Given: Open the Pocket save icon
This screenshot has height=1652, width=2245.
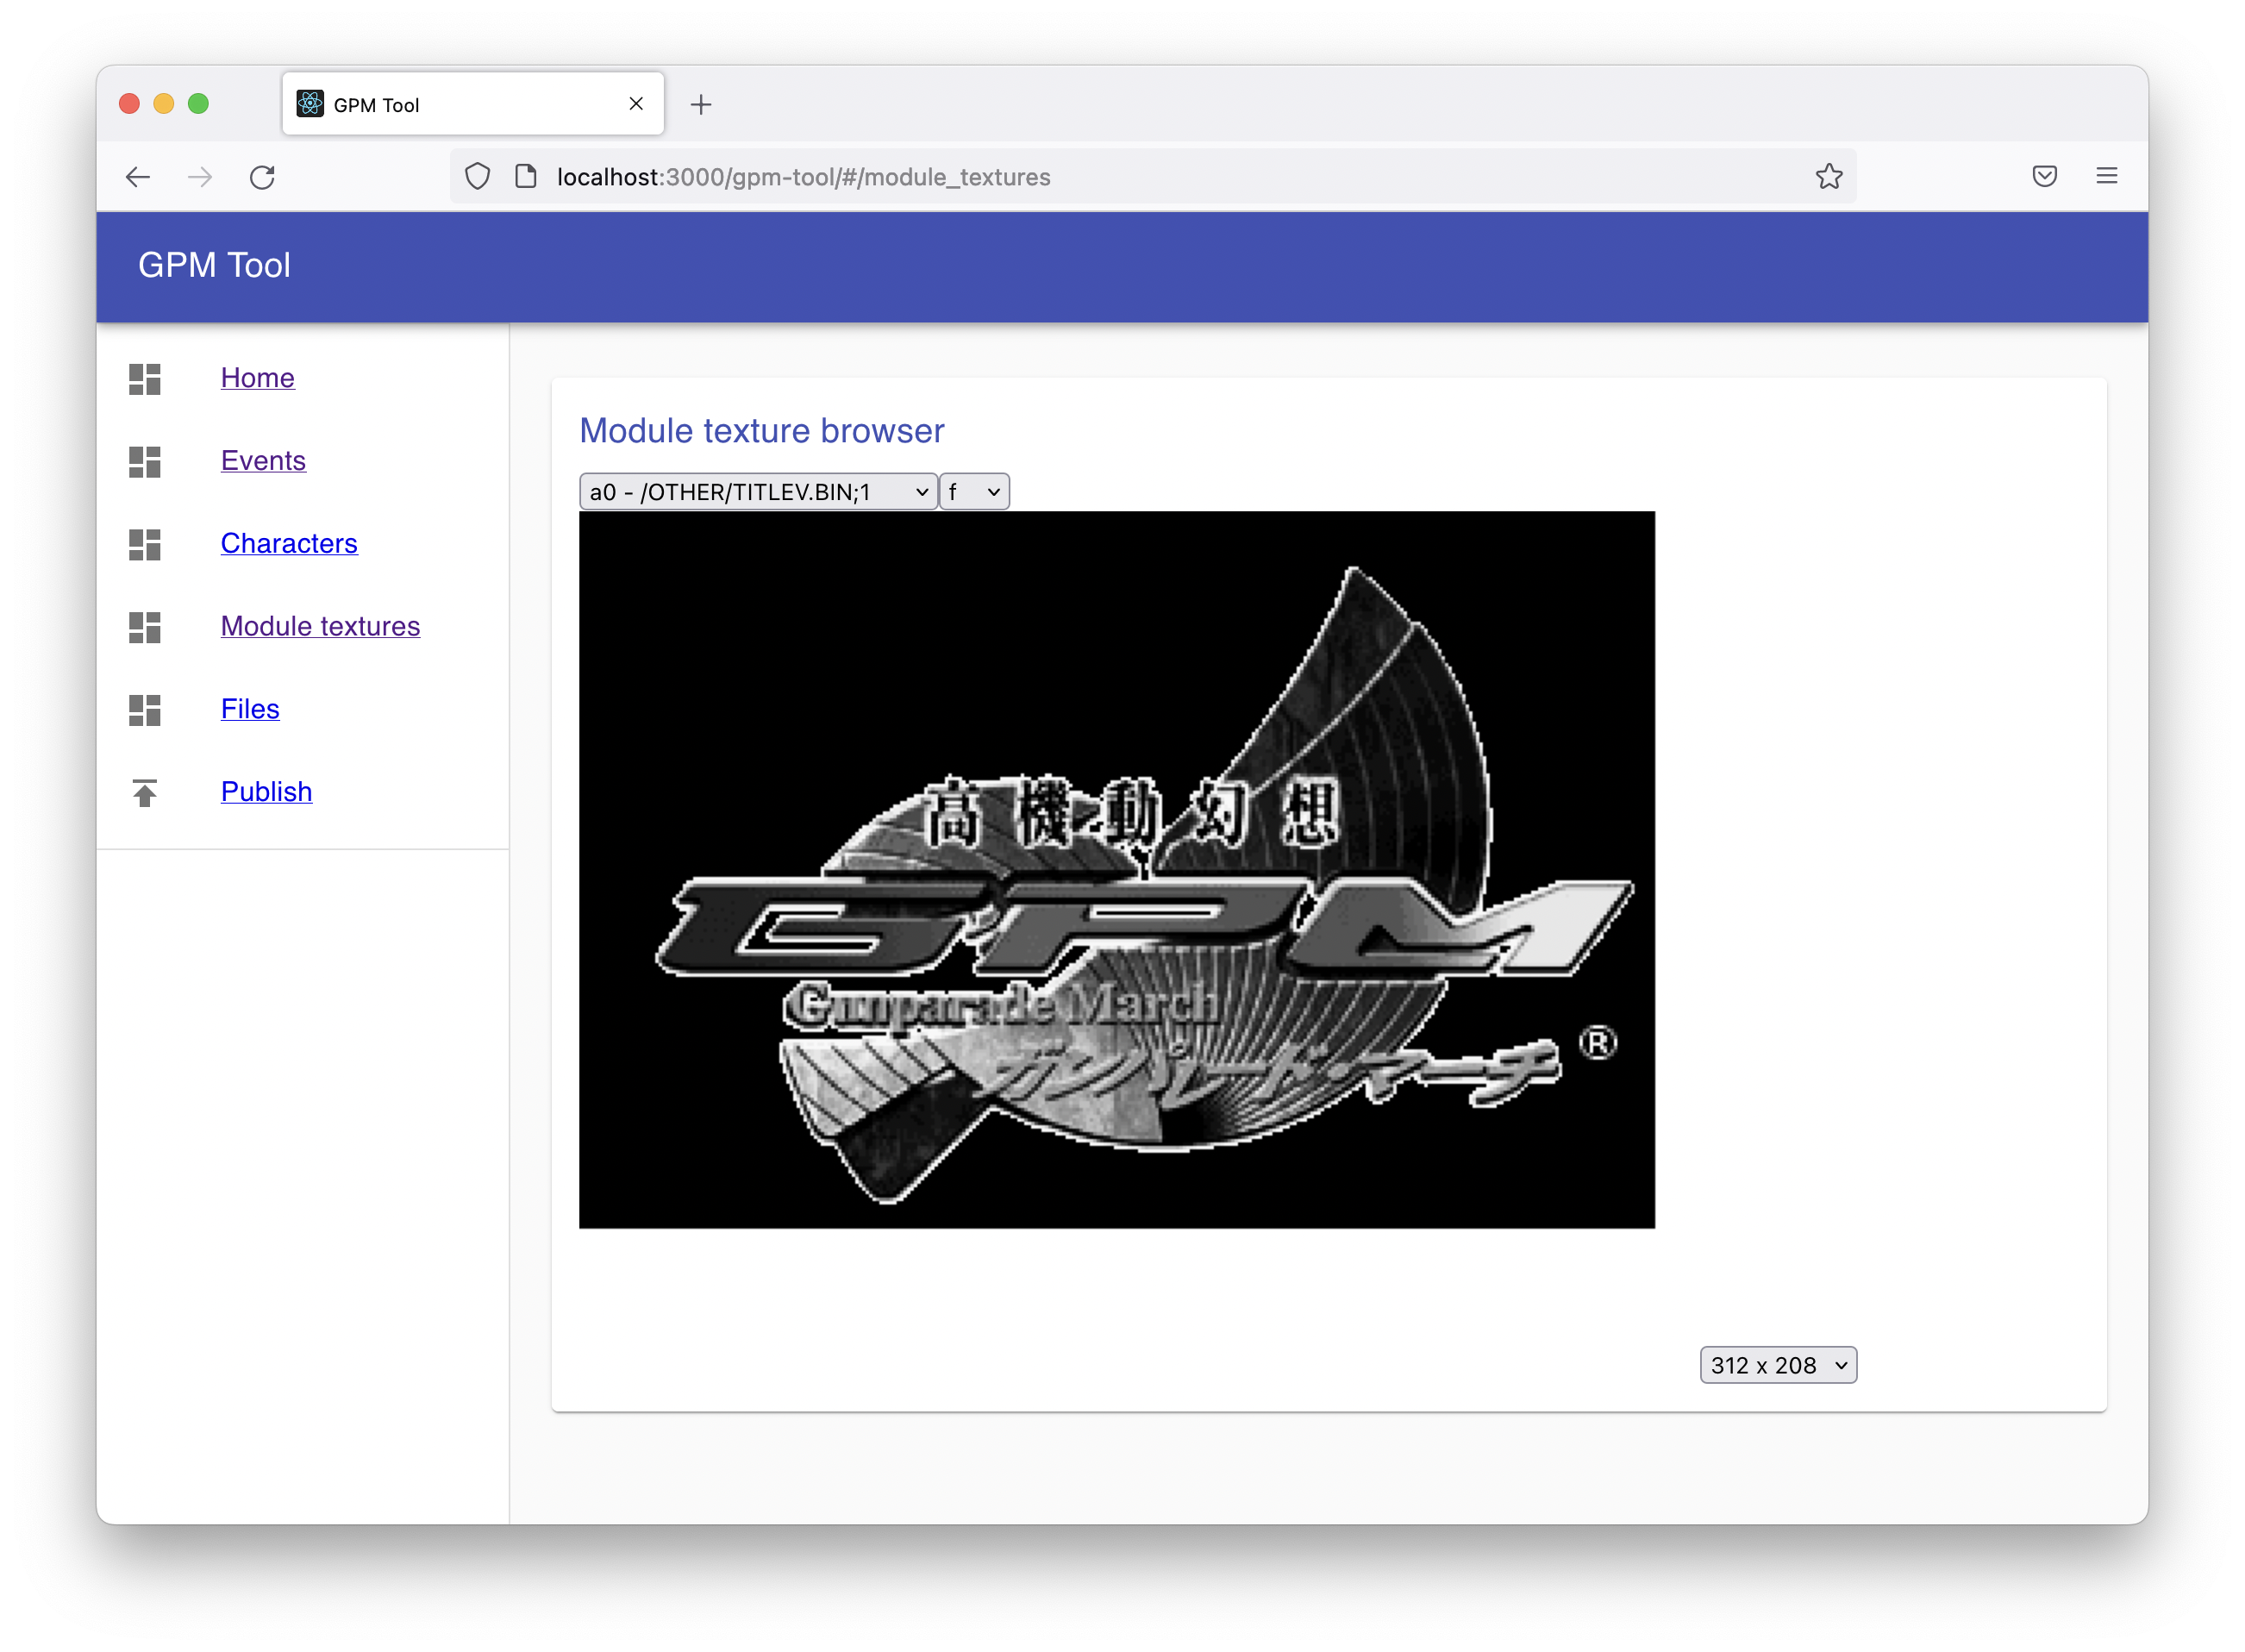Looking at the screenshot, I should [2044, 176].
